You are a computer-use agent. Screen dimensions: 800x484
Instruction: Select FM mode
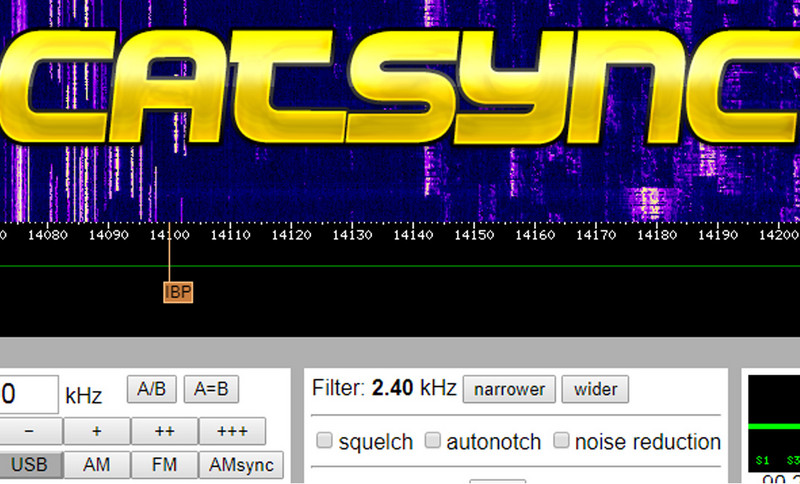click(164, 465)
